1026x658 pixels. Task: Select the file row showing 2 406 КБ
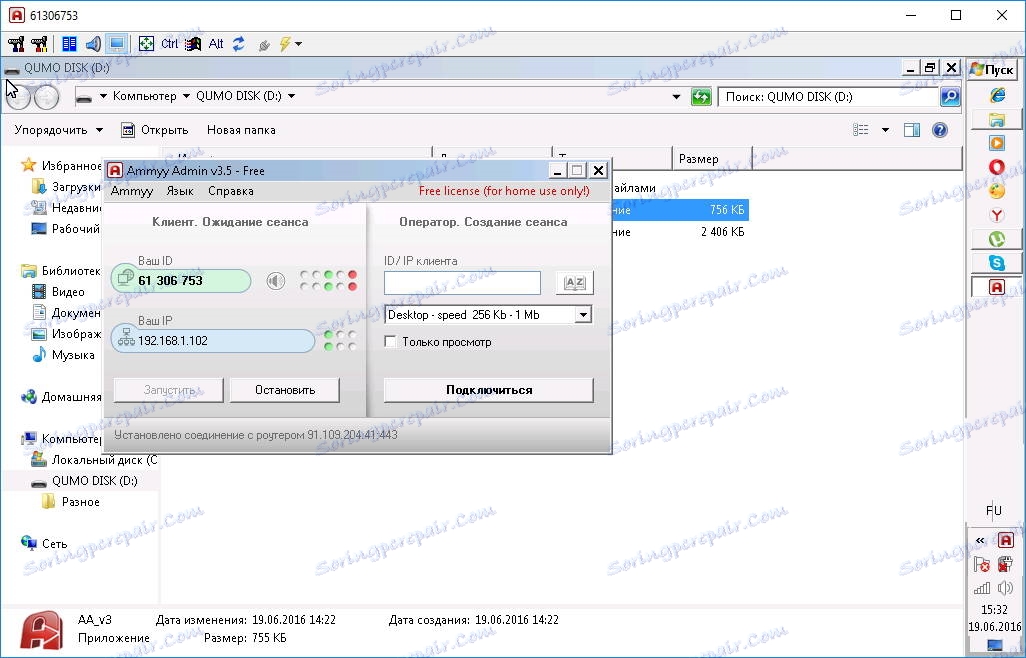point(681,232)
